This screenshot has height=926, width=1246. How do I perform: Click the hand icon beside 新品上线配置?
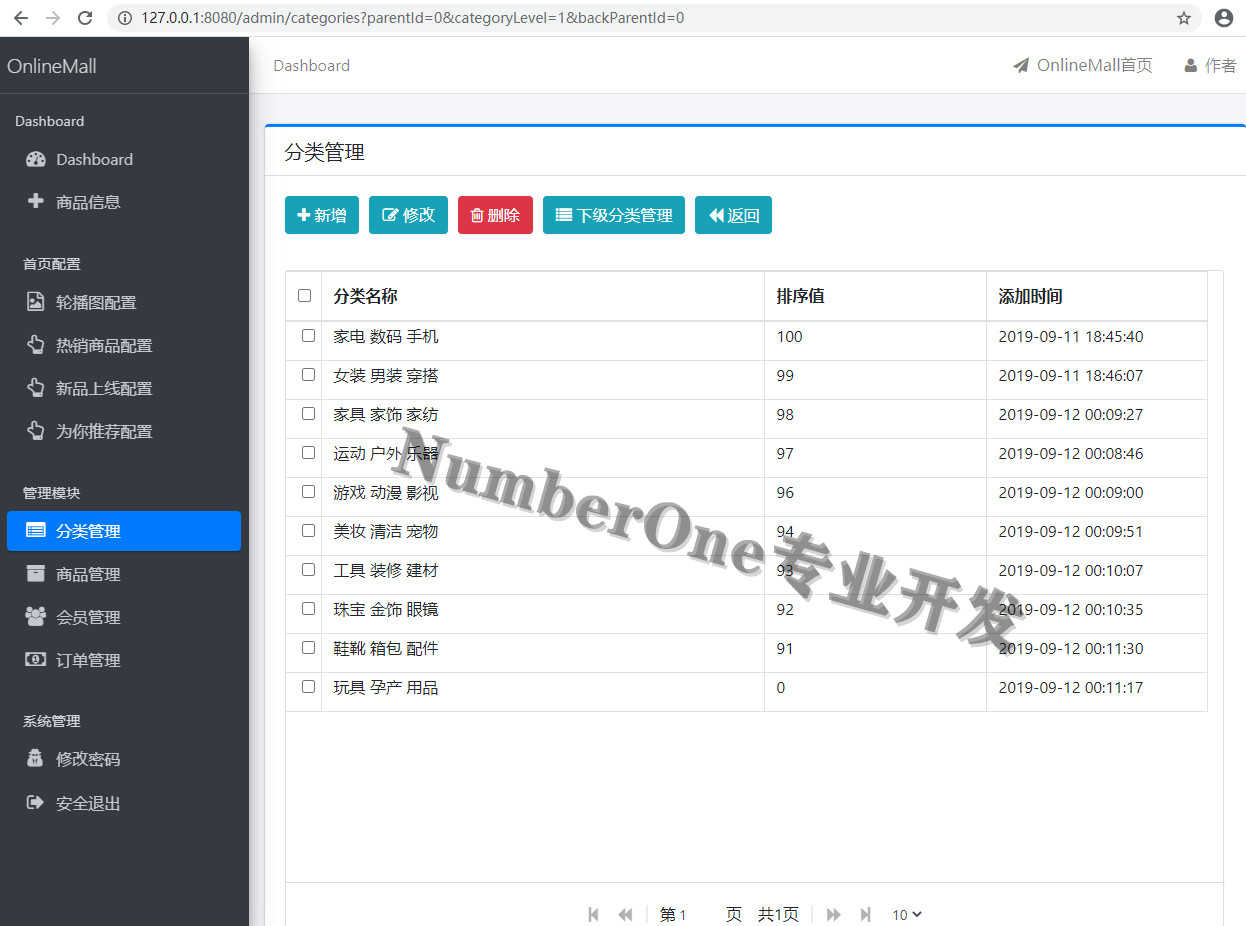[36, 388]
